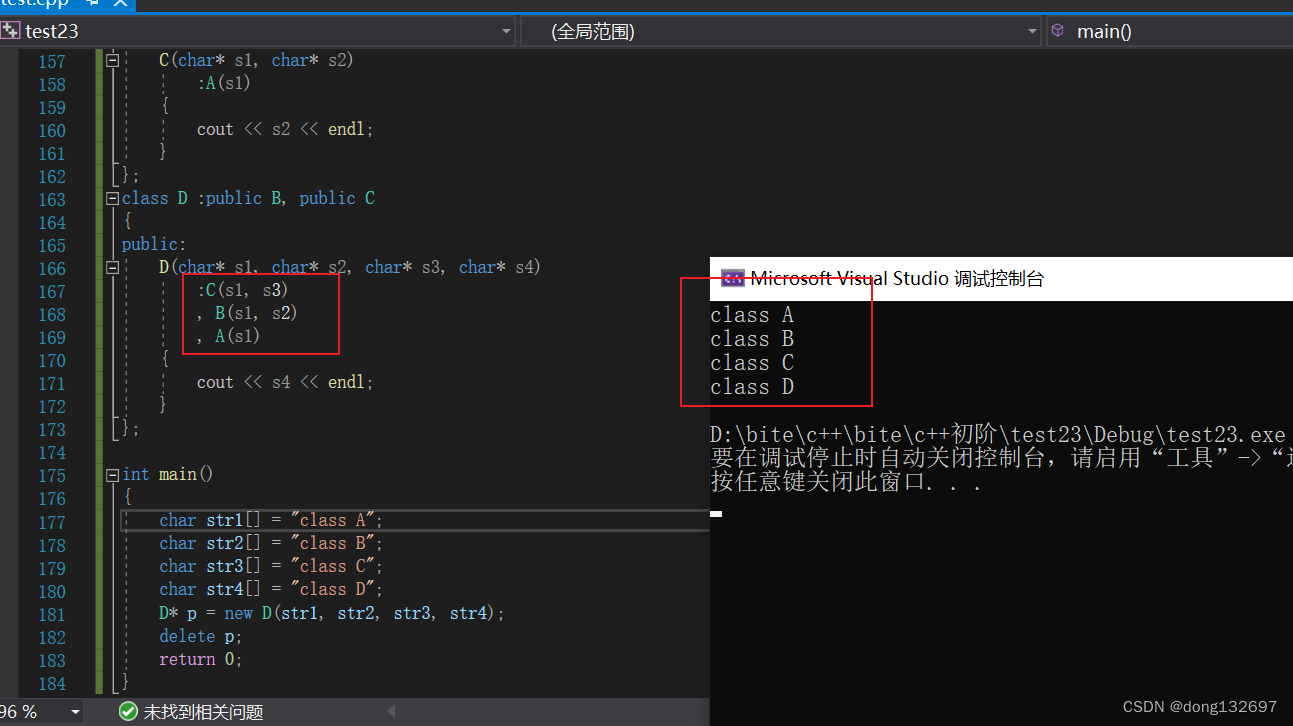Click the 'cout << s2 << endl;' statement

click(285, 129)
